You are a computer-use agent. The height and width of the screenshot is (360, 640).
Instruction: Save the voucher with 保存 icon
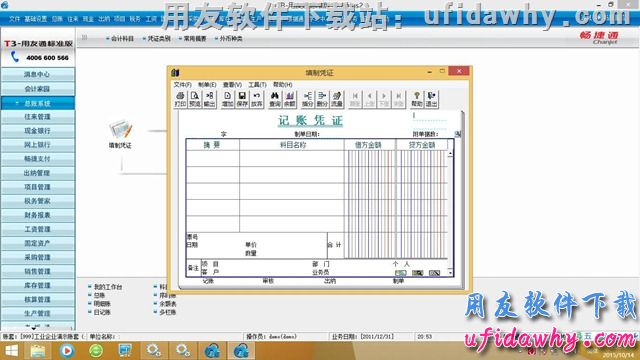point(242,99)
